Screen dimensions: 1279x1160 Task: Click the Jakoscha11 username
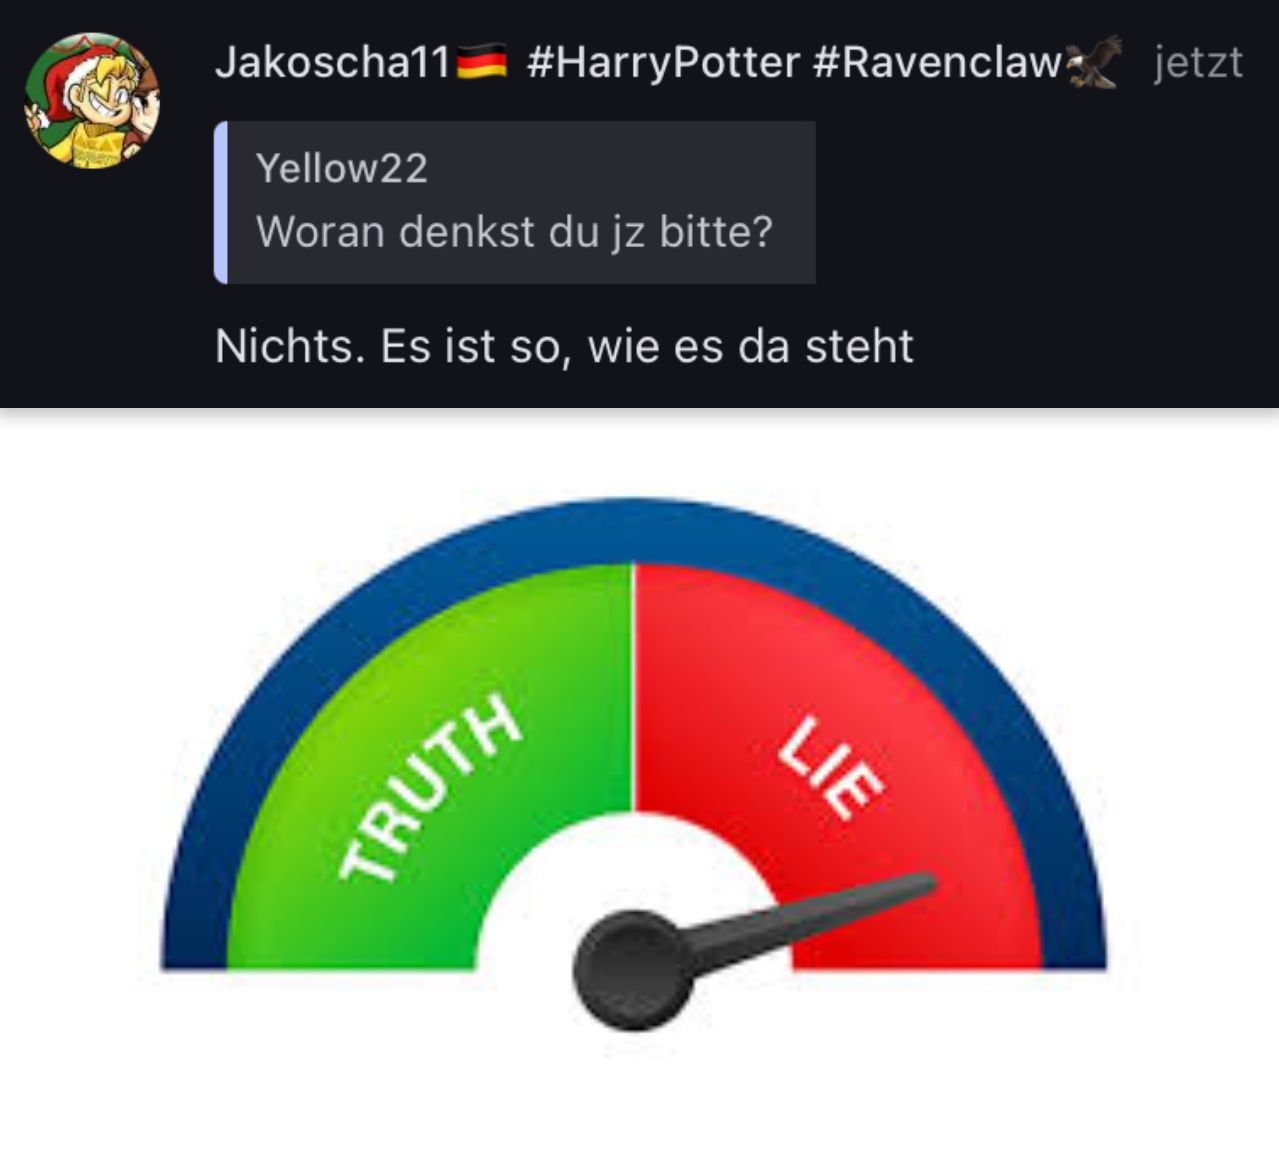pos(332,63)
